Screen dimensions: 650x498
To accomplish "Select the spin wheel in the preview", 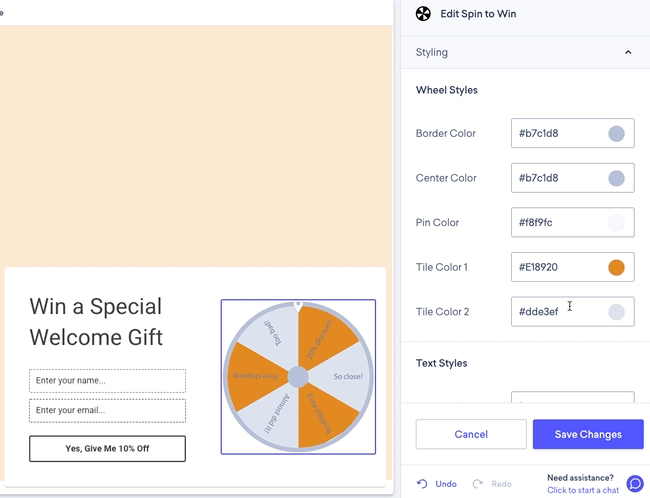I will point(298,377).
